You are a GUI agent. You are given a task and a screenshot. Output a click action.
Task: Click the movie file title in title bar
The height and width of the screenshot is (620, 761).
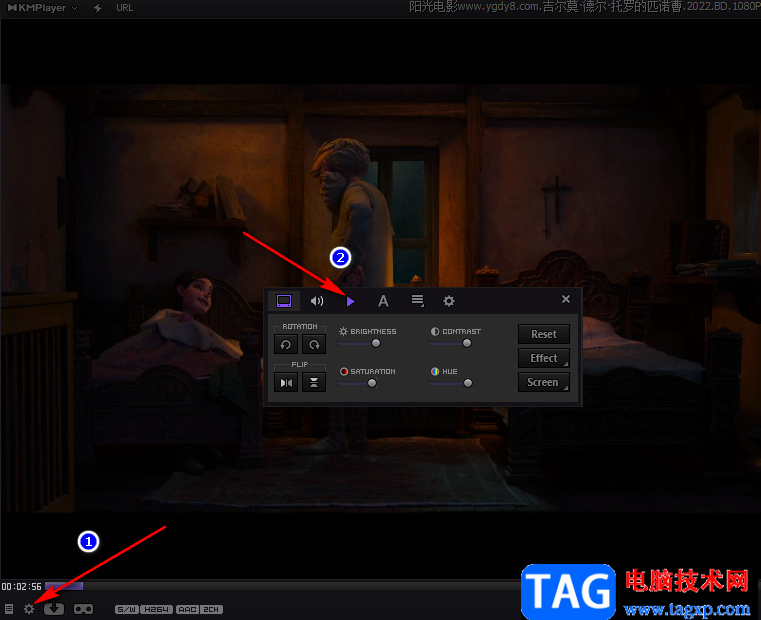coord(584,7)
